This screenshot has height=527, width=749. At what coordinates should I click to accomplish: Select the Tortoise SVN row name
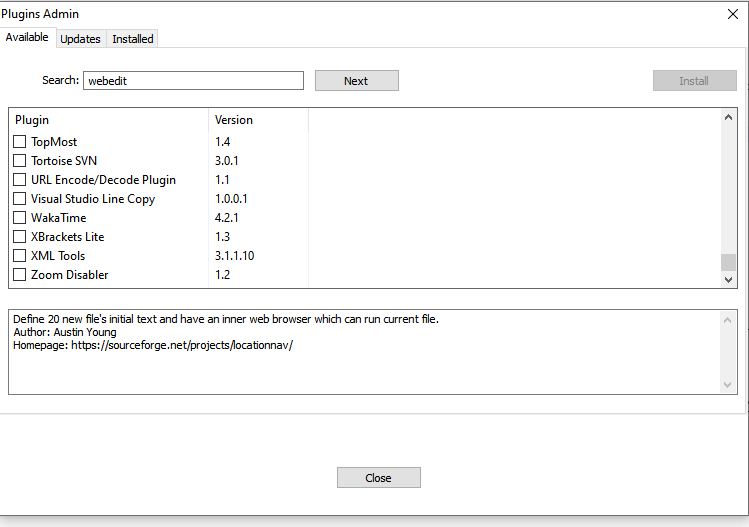pyautogui.click(x=64, y=161)
